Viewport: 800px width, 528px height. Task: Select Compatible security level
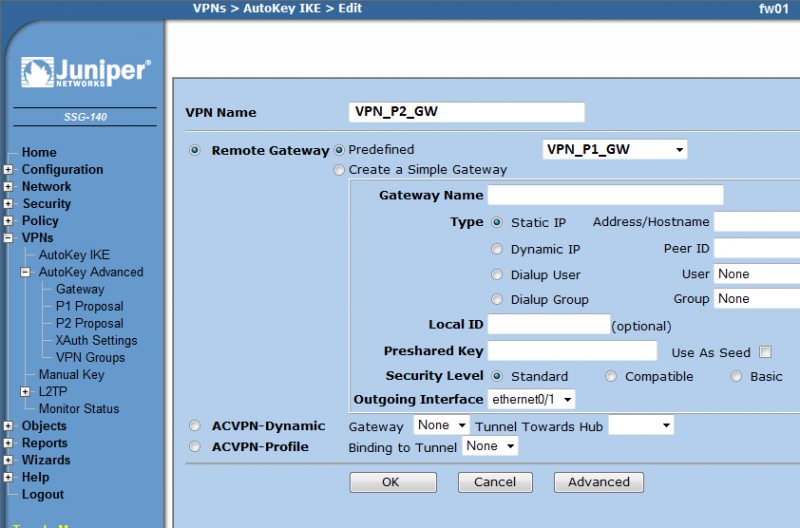click(x=611, y=376)
